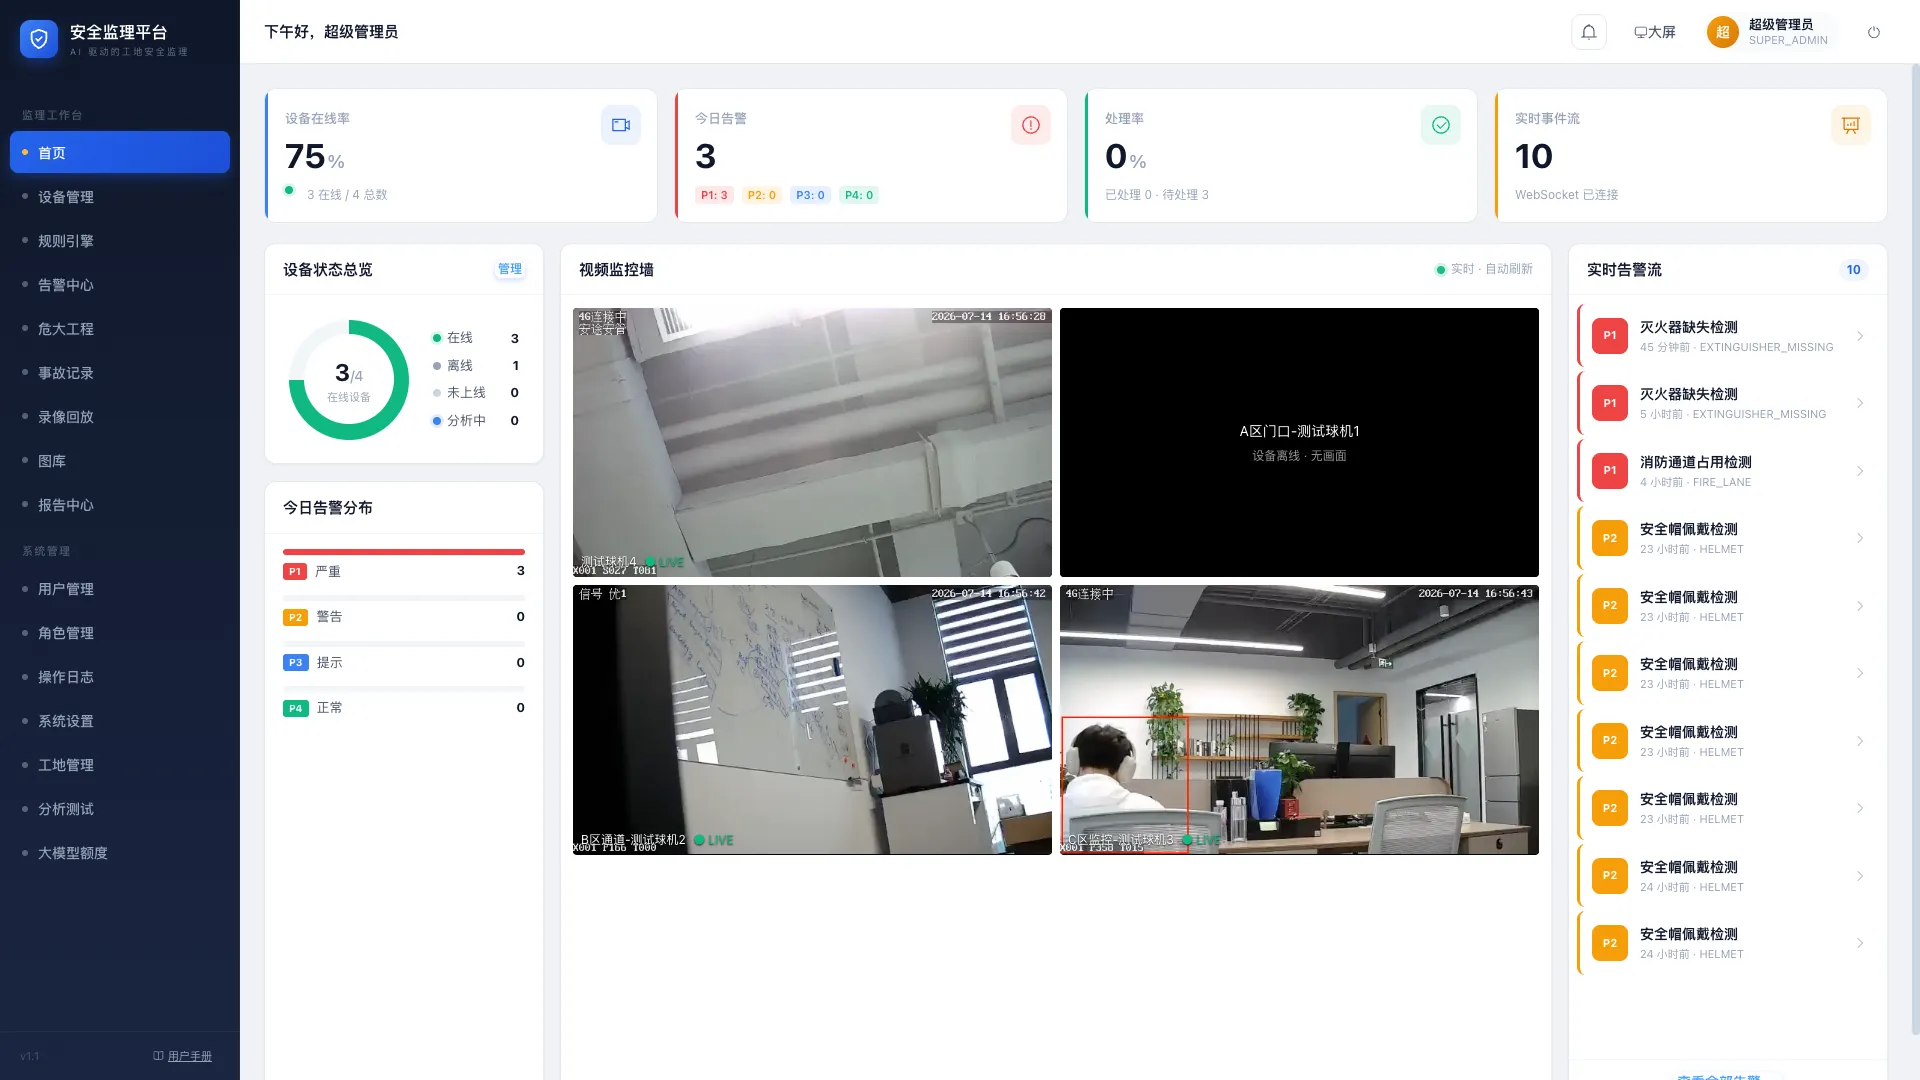Expand the 5 小时前 灭火器缺失检测 chevron
This screenshot has height=1080, width=1920.
[1860, 403]
